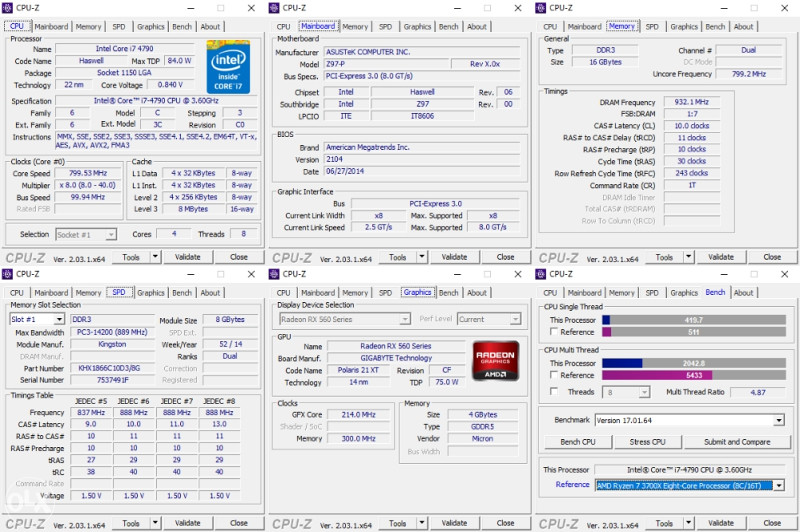The height and width of the screenshot is (532, 800).
Task: Click CPU-Z title icon in Graphics tab window
Action: pyautogui.click(x=274, y=274)
